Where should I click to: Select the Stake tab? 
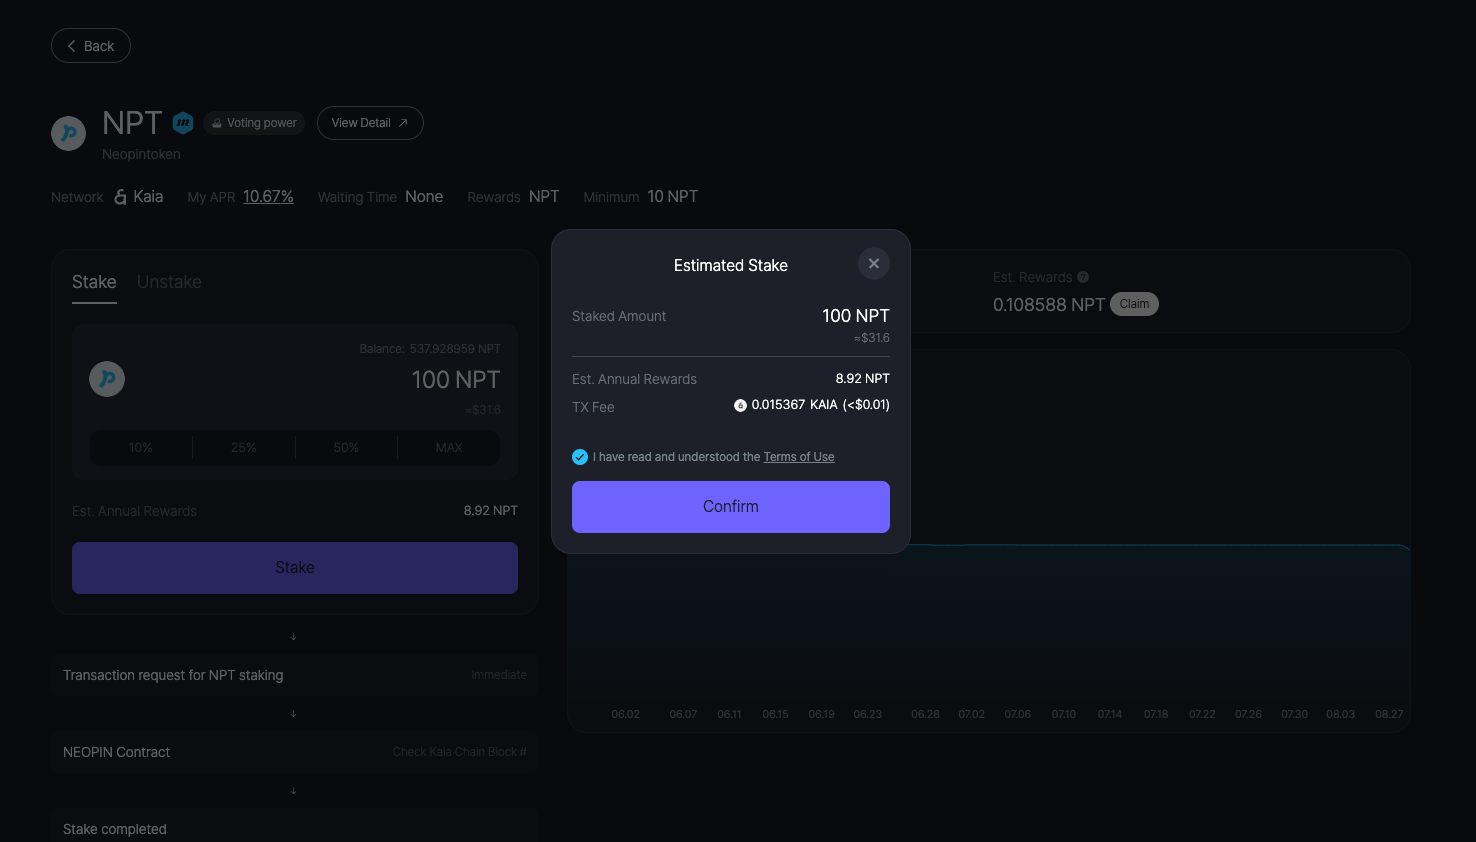click(94, 282)
